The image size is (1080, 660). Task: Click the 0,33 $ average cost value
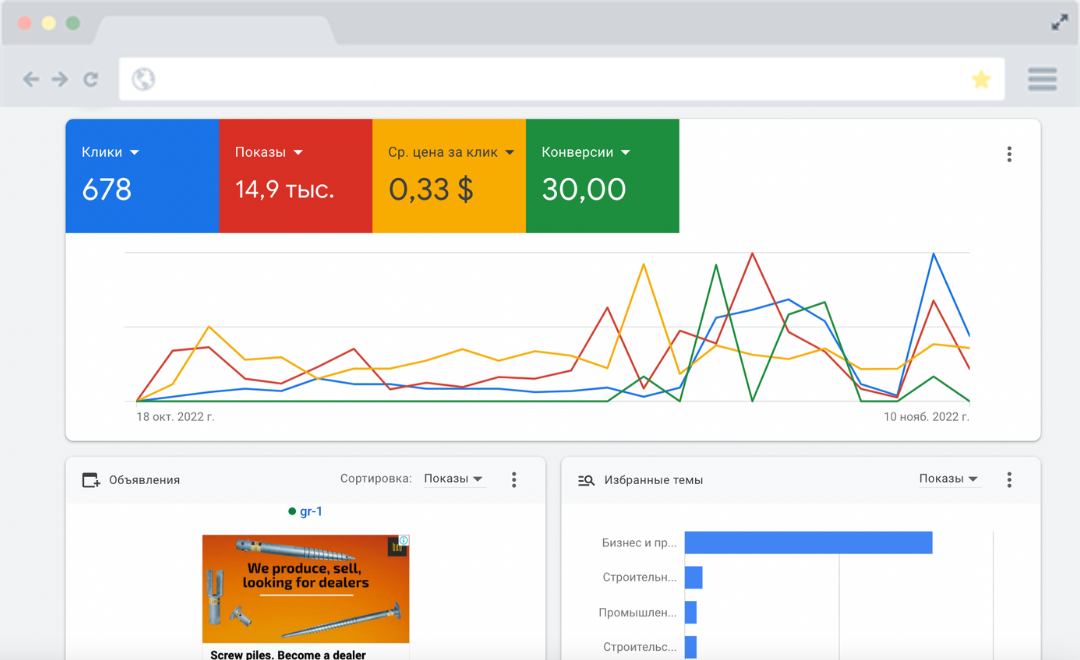pos(431,189)
